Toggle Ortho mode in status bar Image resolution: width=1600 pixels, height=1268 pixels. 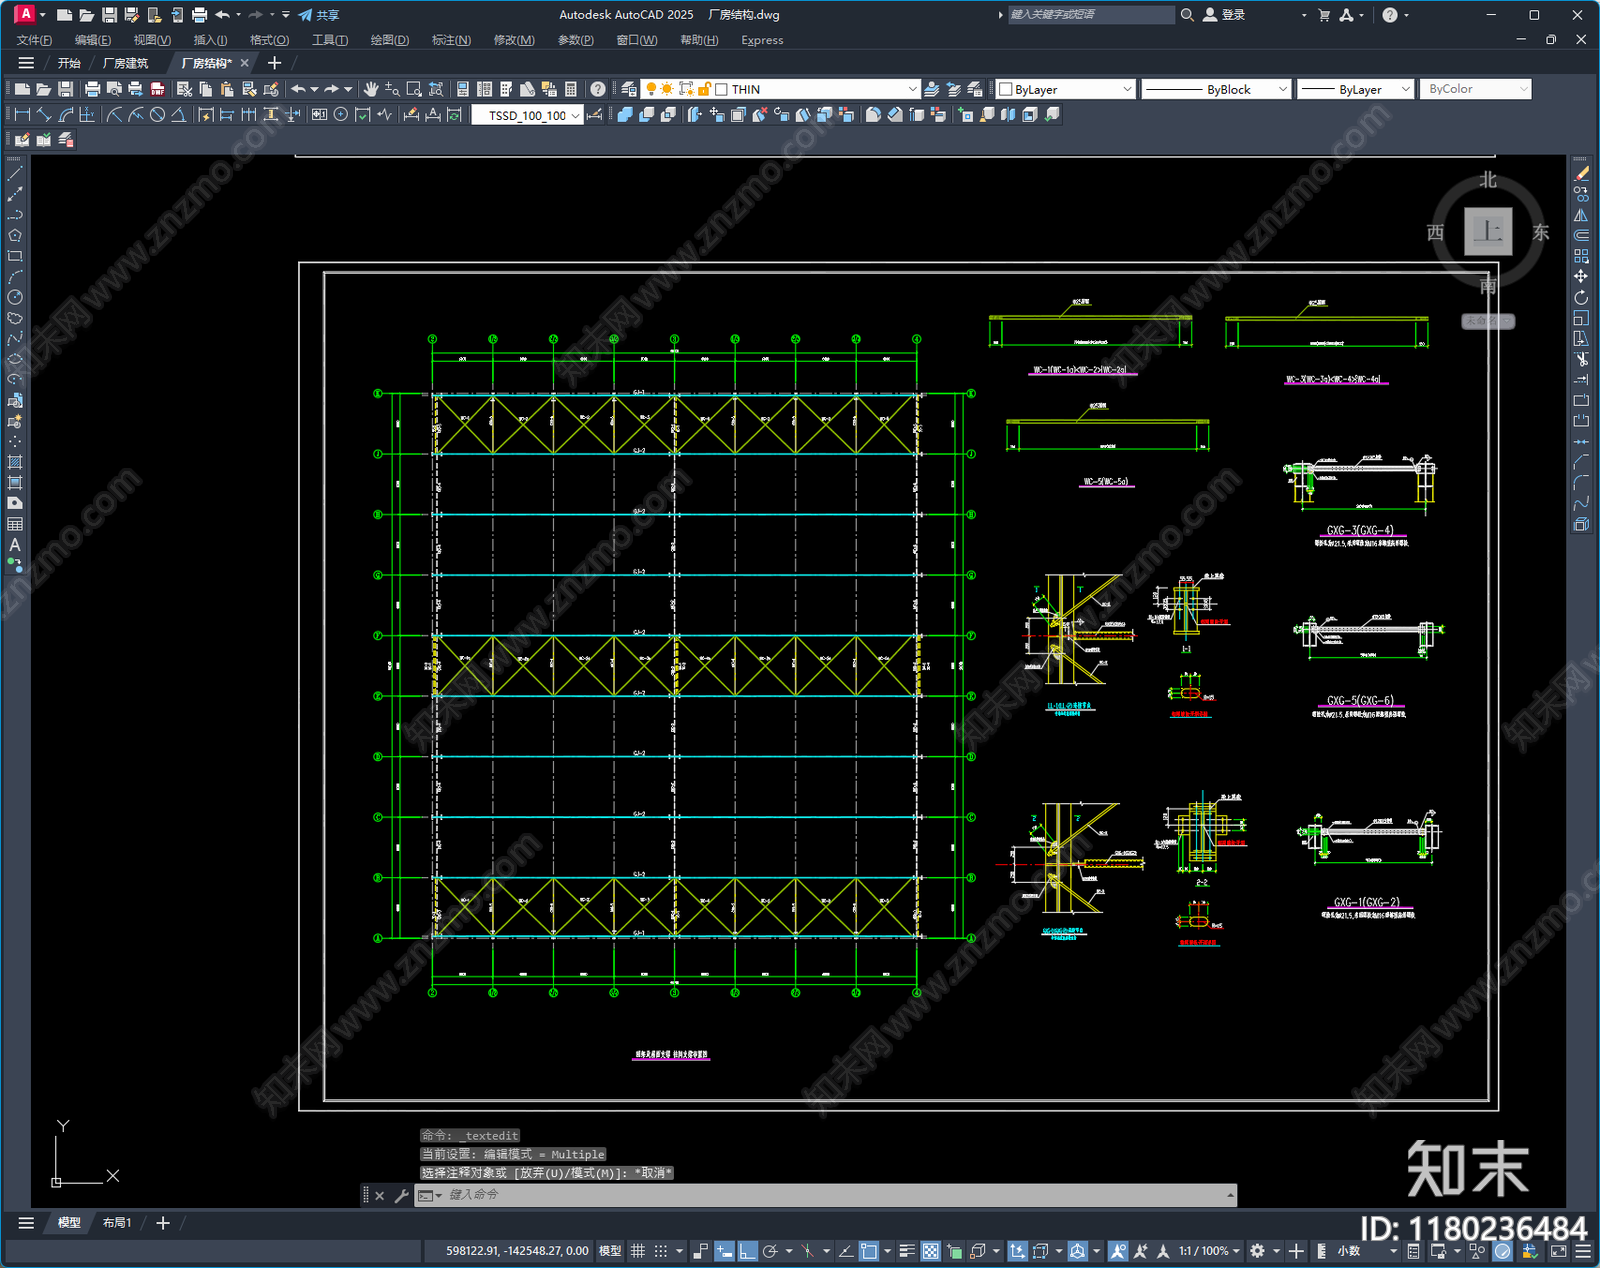[747, 1251]
